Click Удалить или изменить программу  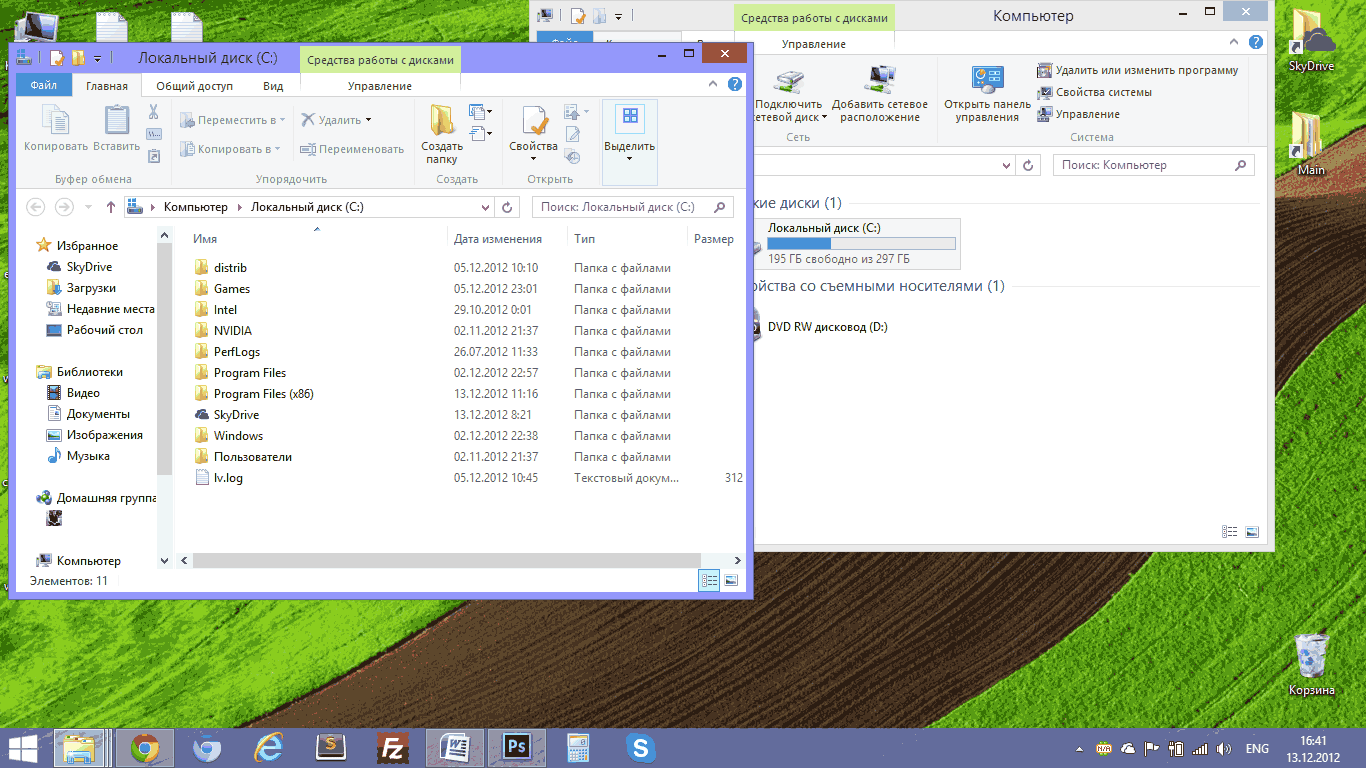tap(1138, 70)
